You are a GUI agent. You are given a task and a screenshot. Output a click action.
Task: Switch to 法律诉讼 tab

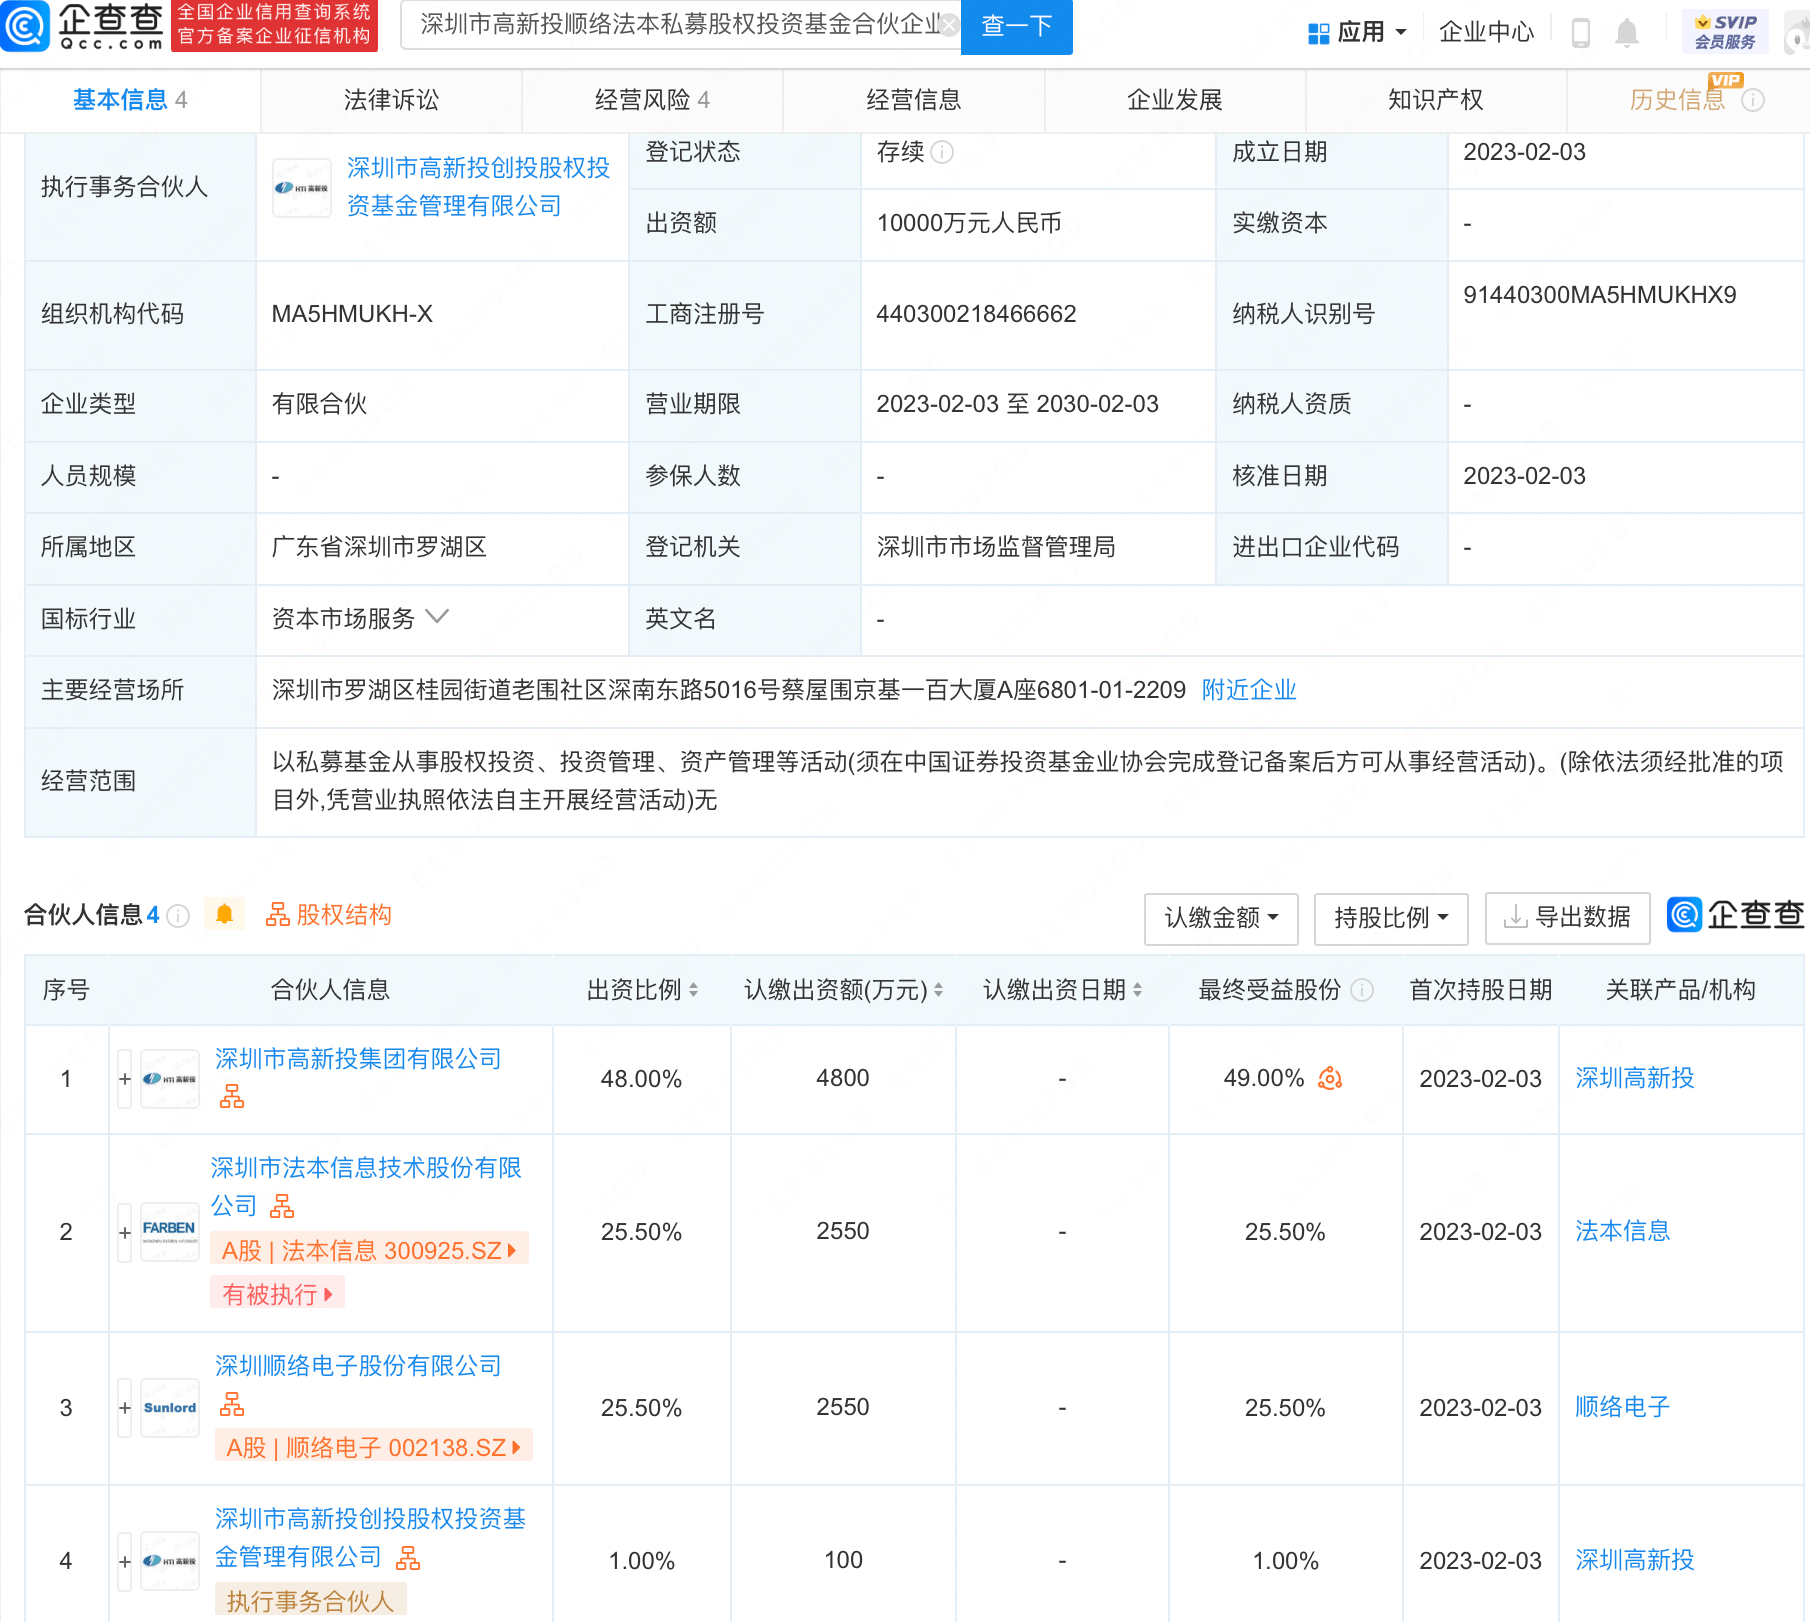click(x=391, y=100)
